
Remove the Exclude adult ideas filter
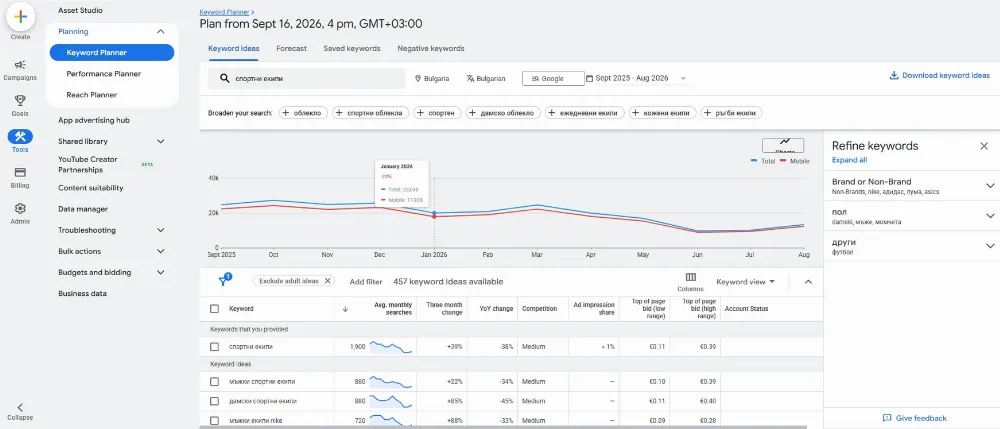click(328, 280)
